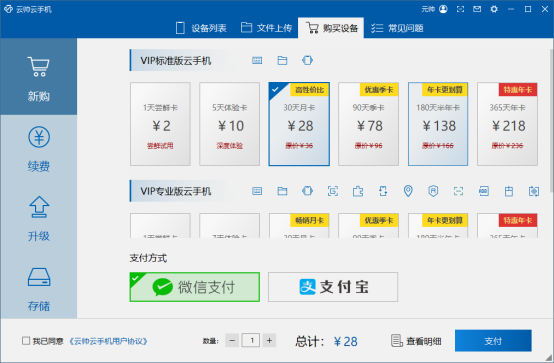Click the blue 支付 pay button
Screen dimensions: 554x363
coord(493,341)
